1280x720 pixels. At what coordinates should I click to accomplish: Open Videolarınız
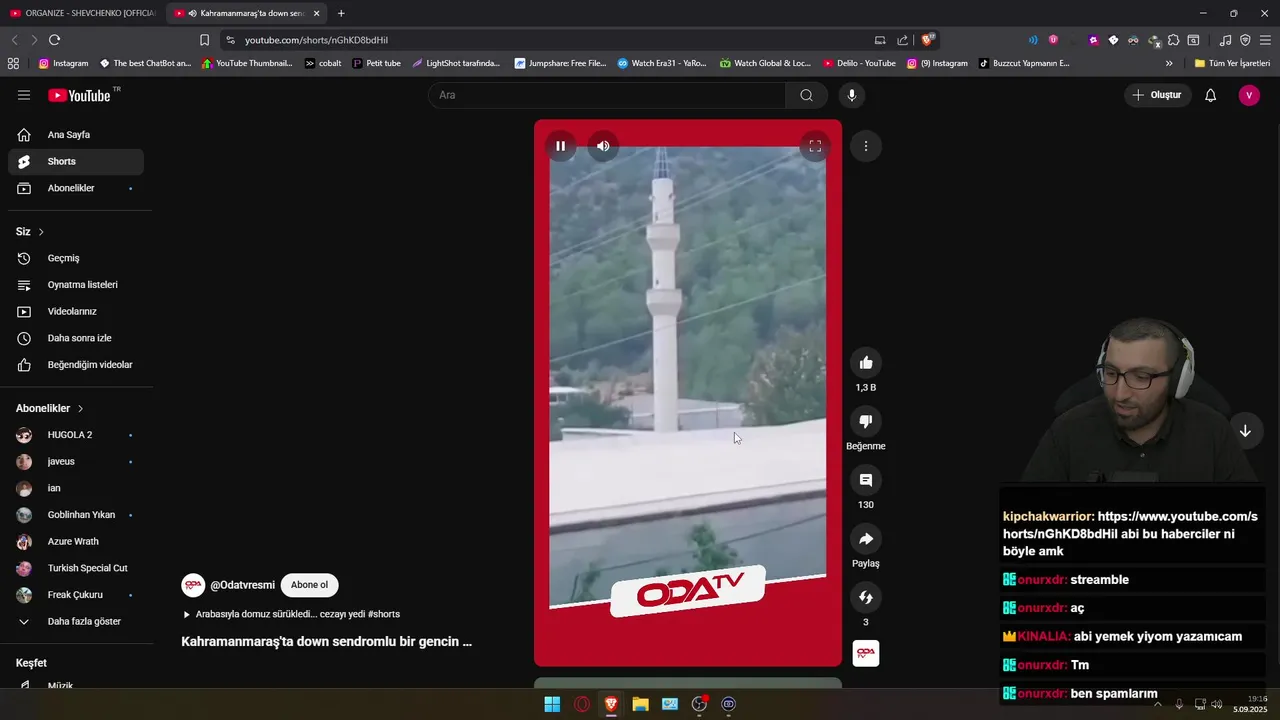click(76, 311)
